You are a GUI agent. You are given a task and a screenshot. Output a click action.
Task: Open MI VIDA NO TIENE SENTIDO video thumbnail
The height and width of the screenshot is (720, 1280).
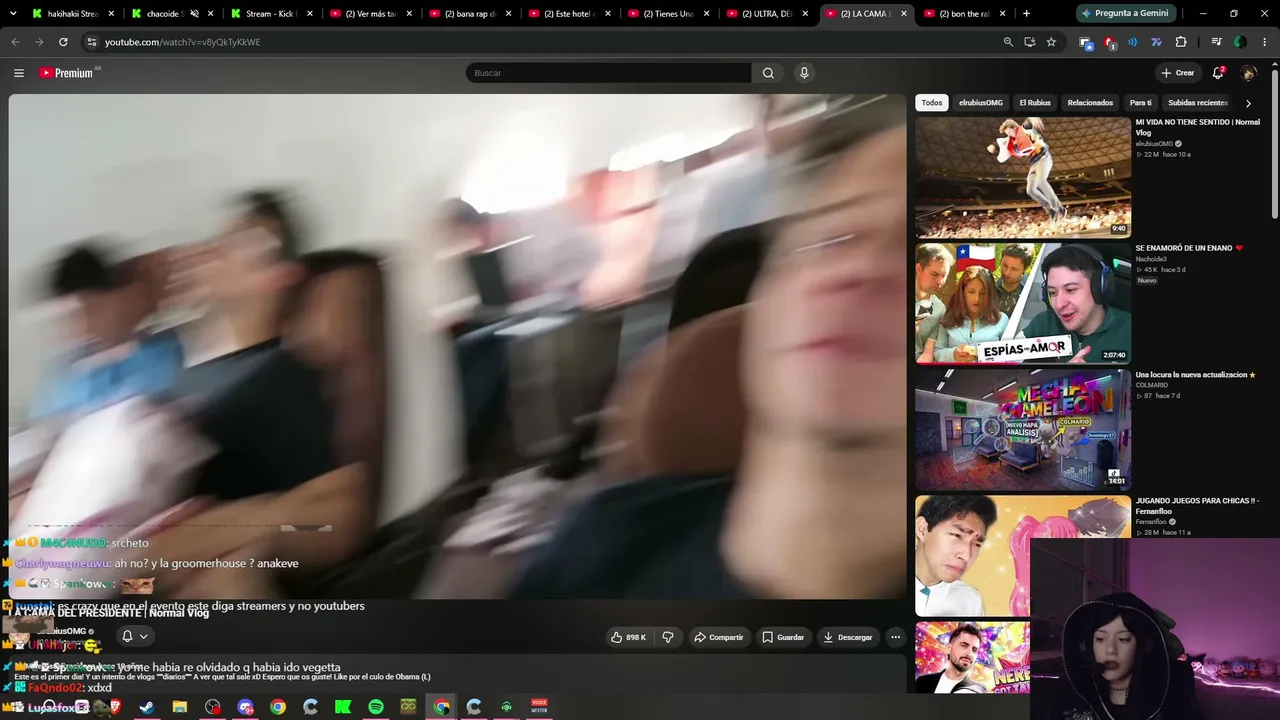coord(1023,177)
